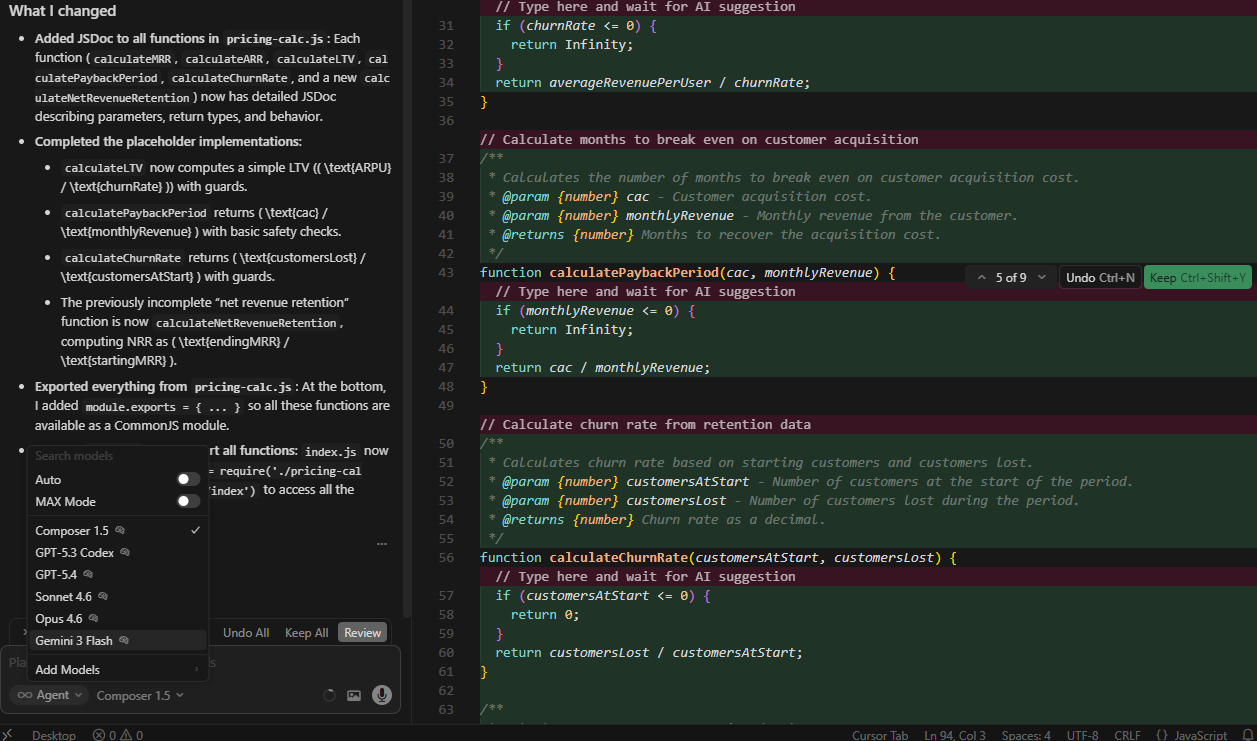This screenshot has height=741, width=1257.
Task: Go to previous change with up arrow
Action: coord(982,278)
